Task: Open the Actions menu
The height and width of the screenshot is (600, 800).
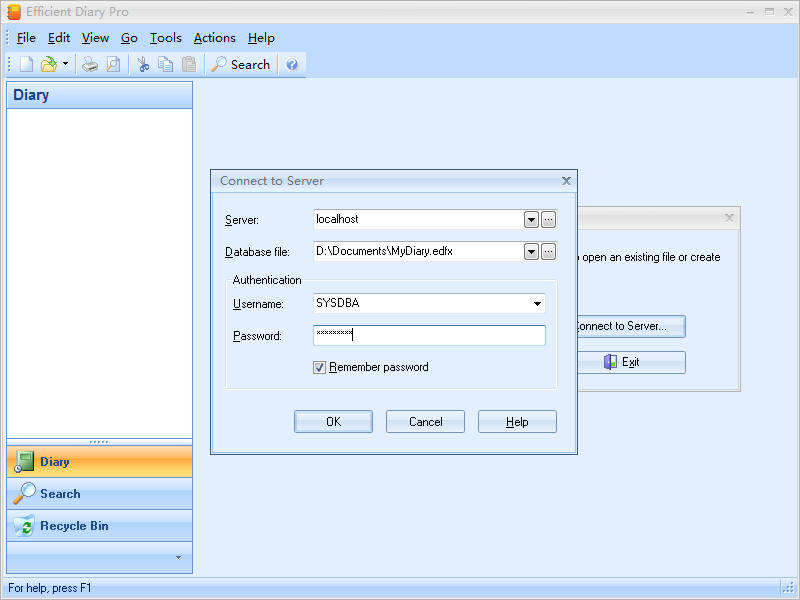Action: pyautogui.click(x=214, y=38)
